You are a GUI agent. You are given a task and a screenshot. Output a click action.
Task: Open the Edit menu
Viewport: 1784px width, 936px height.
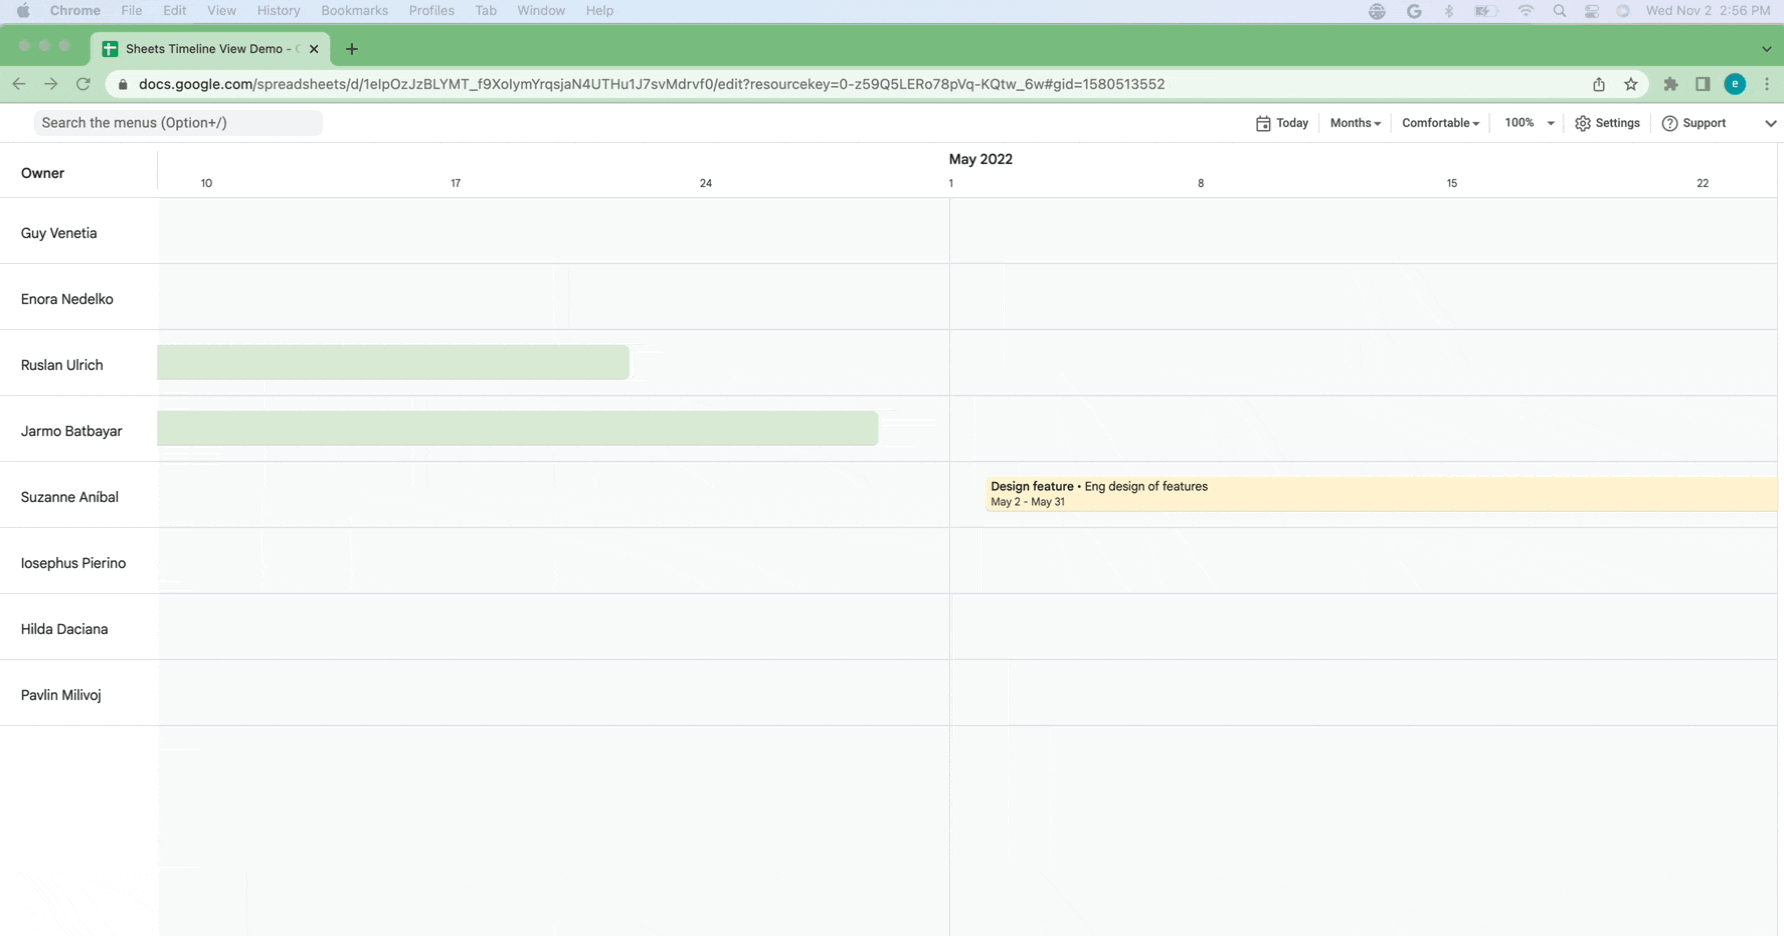pos(175,11)
